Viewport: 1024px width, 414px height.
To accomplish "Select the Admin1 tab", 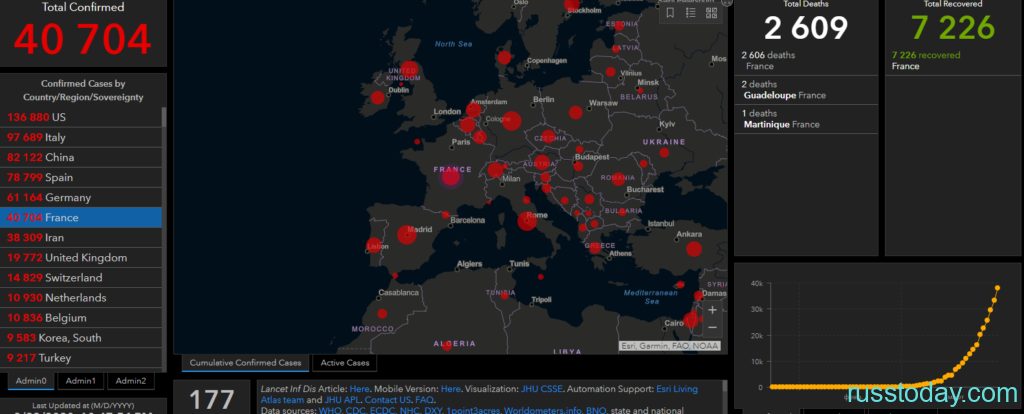I will coord(81,381).
